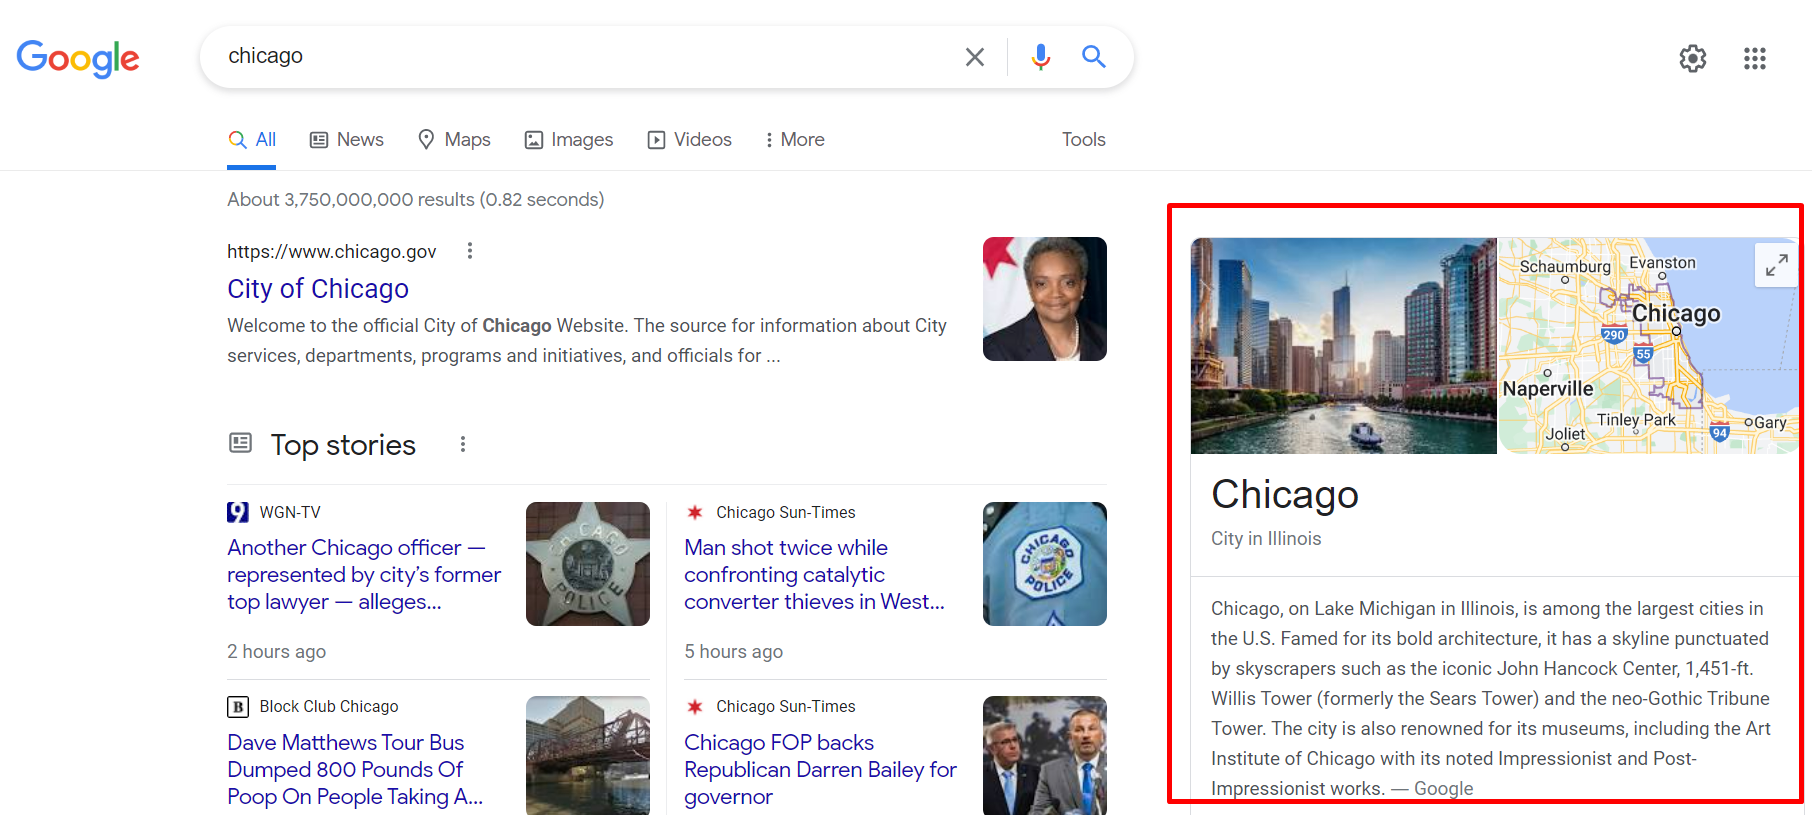The height and width of the screenshot is (815, 1812).
Task: Open the Google apps grid
Action: 1755,58
